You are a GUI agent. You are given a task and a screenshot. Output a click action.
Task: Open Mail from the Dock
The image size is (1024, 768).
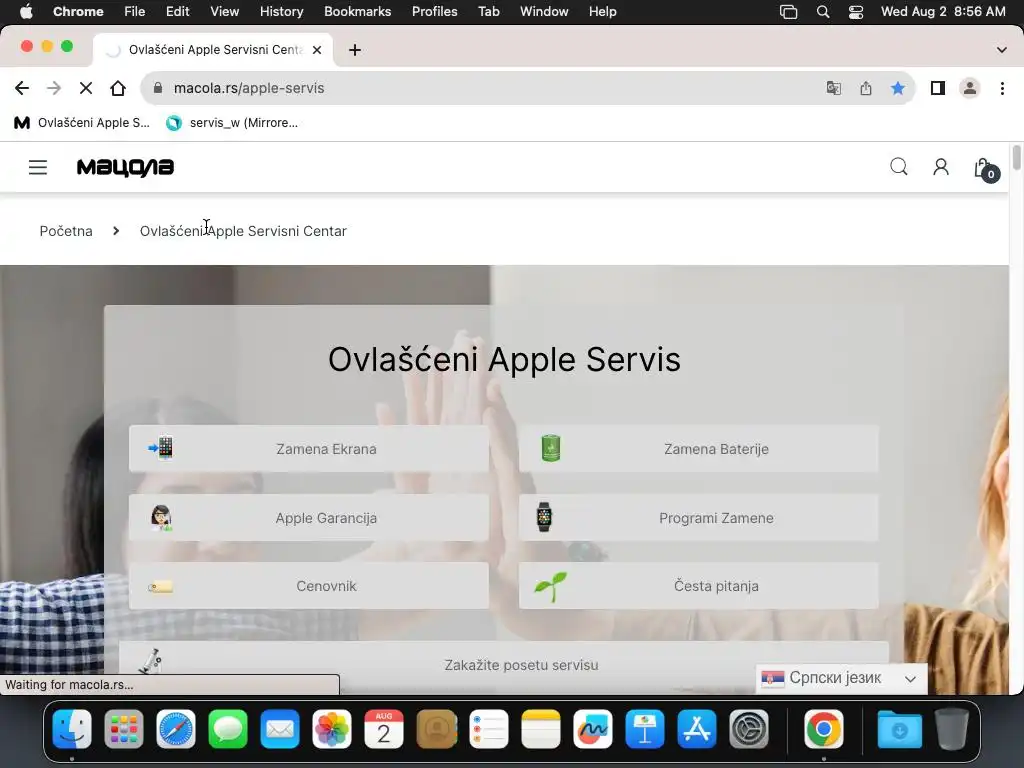pos(280,729)
